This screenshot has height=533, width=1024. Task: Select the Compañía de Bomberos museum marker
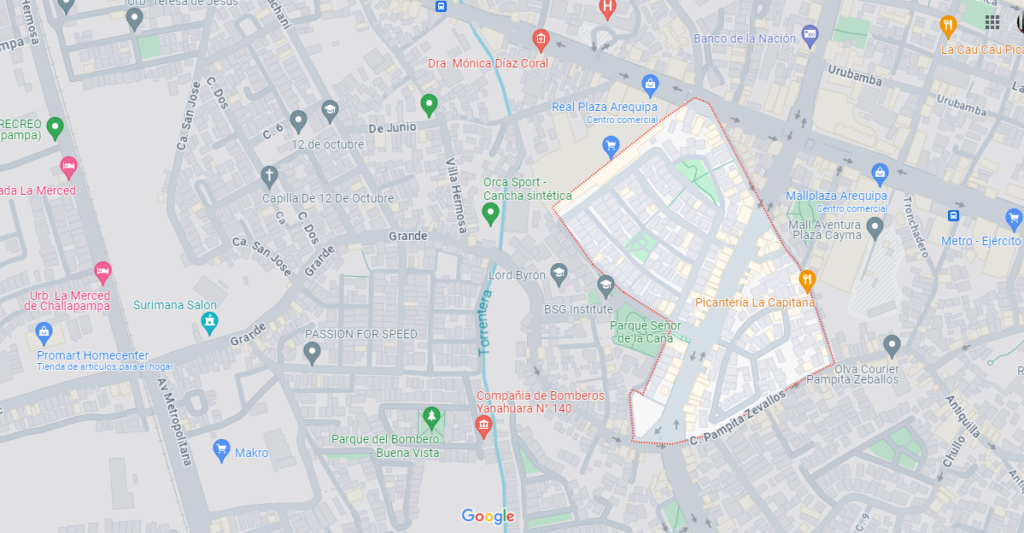pos(483,427)
